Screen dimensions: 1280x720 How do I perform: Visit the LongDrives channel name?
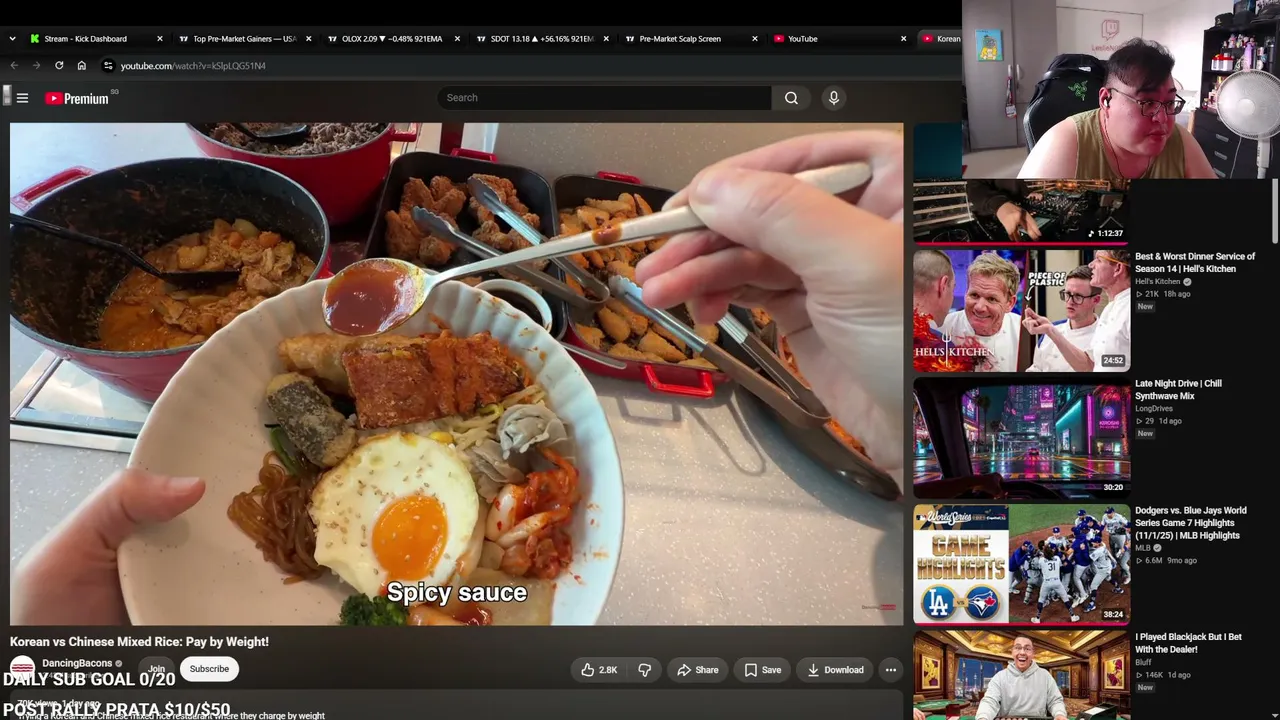[x=1154, y=408]
